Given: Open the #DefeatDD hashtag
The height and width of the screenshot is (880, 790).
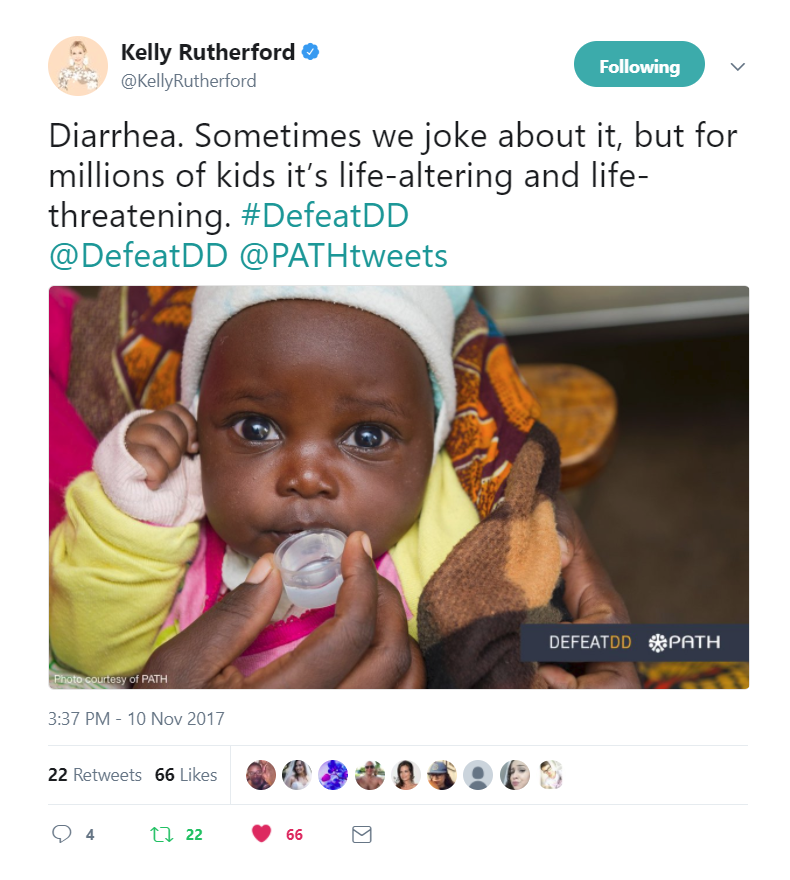Looking at the screenshot, I should click(x=338, y=216).
